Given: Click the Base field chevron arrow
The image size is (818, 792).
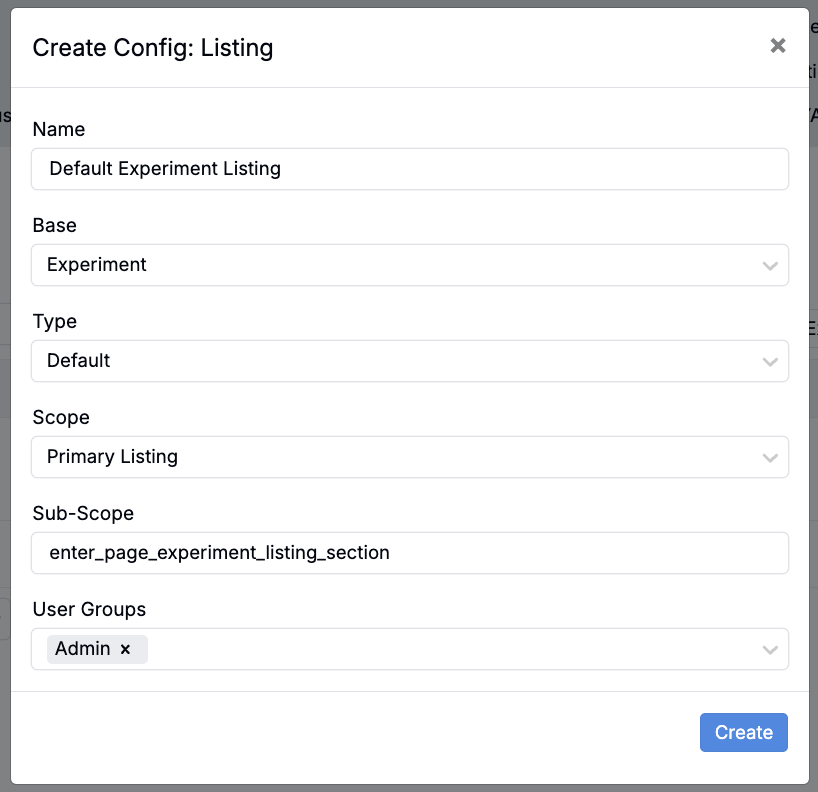Looking at the screenshot, I should [769, 266].
